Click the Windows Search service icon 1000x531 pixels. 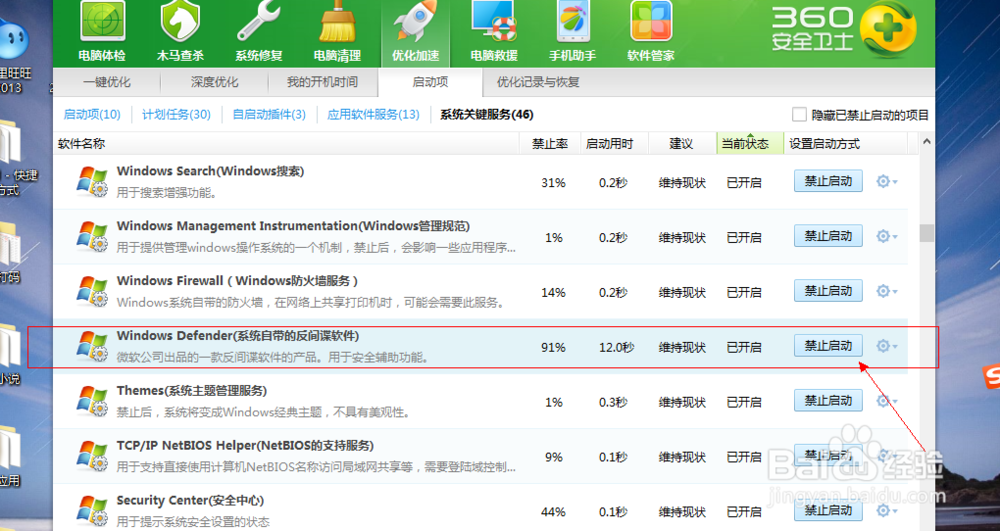coord(92,182)
